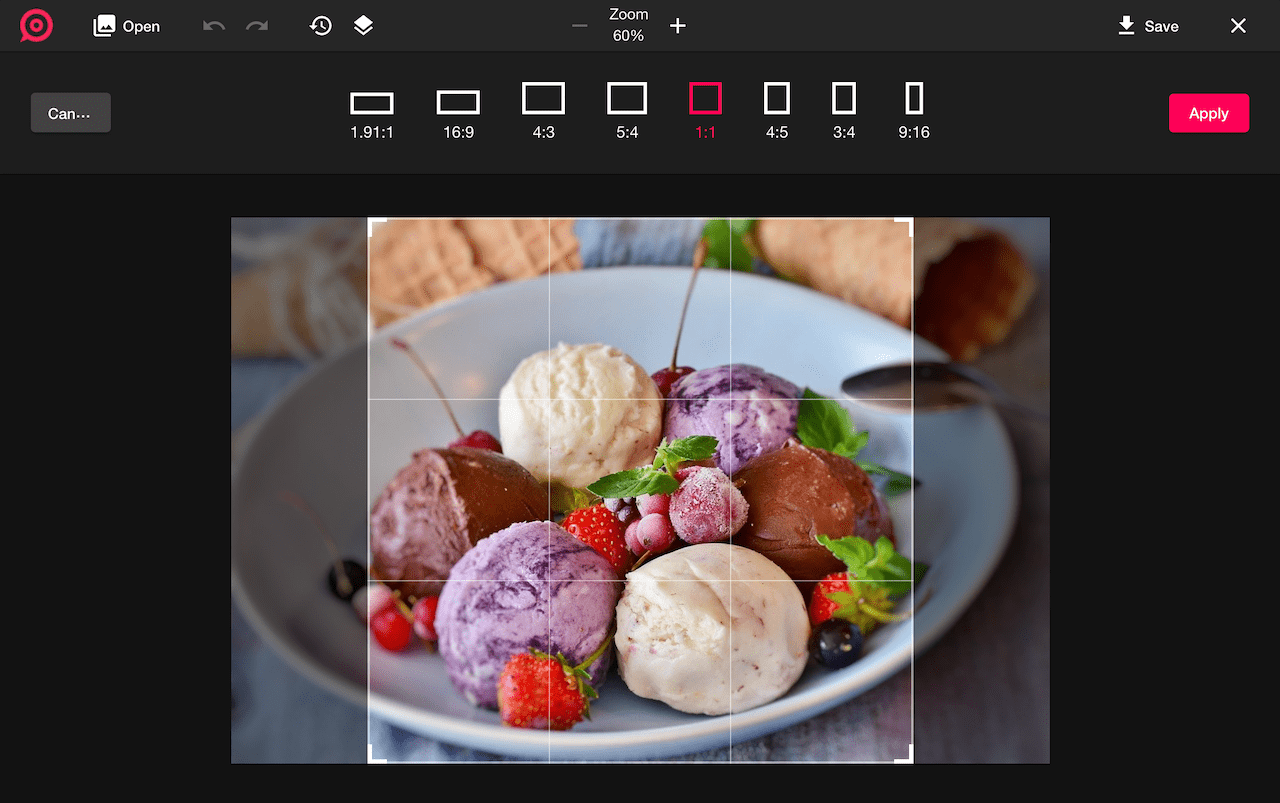Viewport: 1280px width, 803px height.
Task: Switch to 9:16 vertical ratio
Action: point(914,111)
